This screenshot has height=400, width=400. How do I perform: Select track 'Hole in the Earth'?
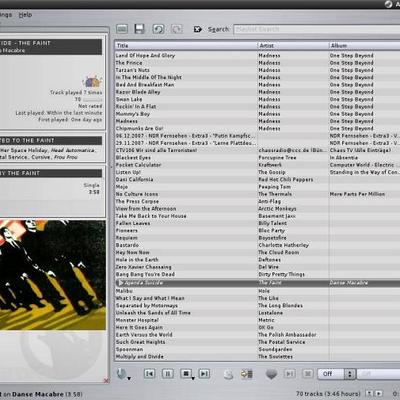137,260
